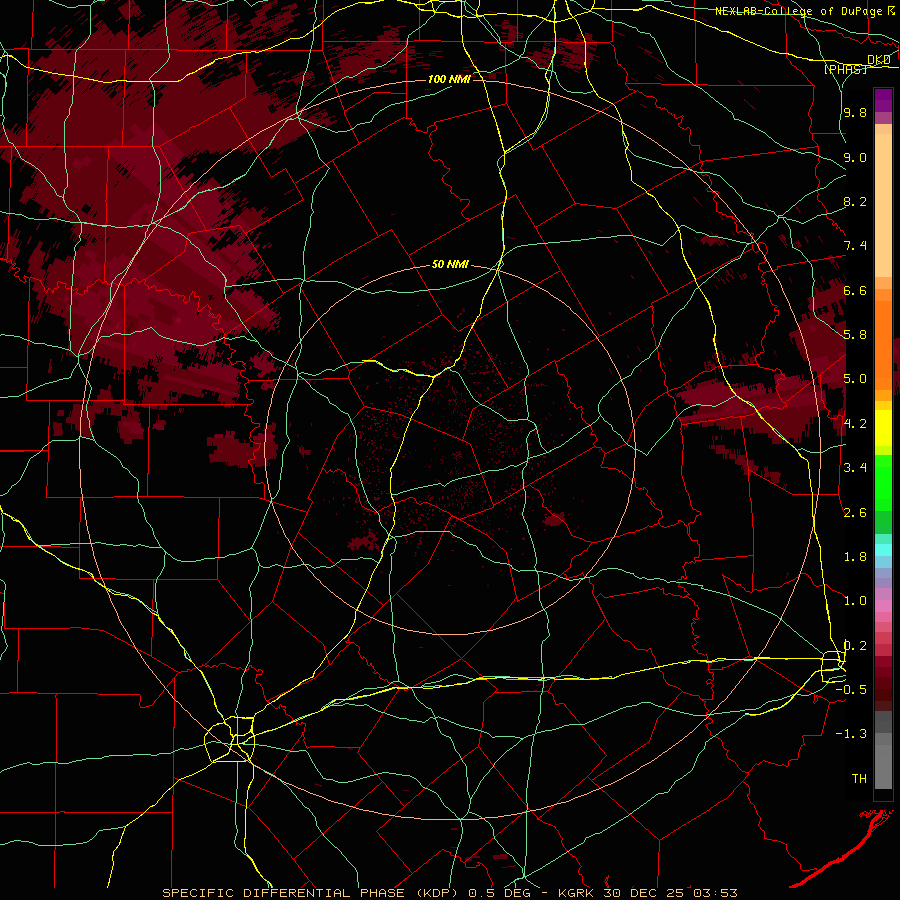Click the DKD product code label
The image size is (900, 900).
click(x=879, y=60)
